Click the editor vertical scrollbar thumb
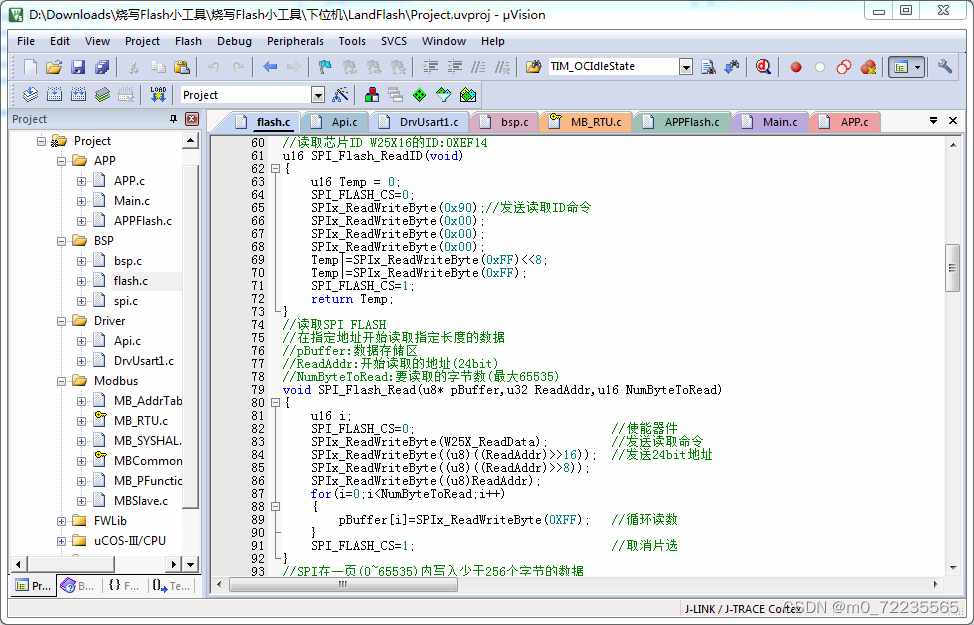Viewport: 974px width, 625px height. click(952, 268)
